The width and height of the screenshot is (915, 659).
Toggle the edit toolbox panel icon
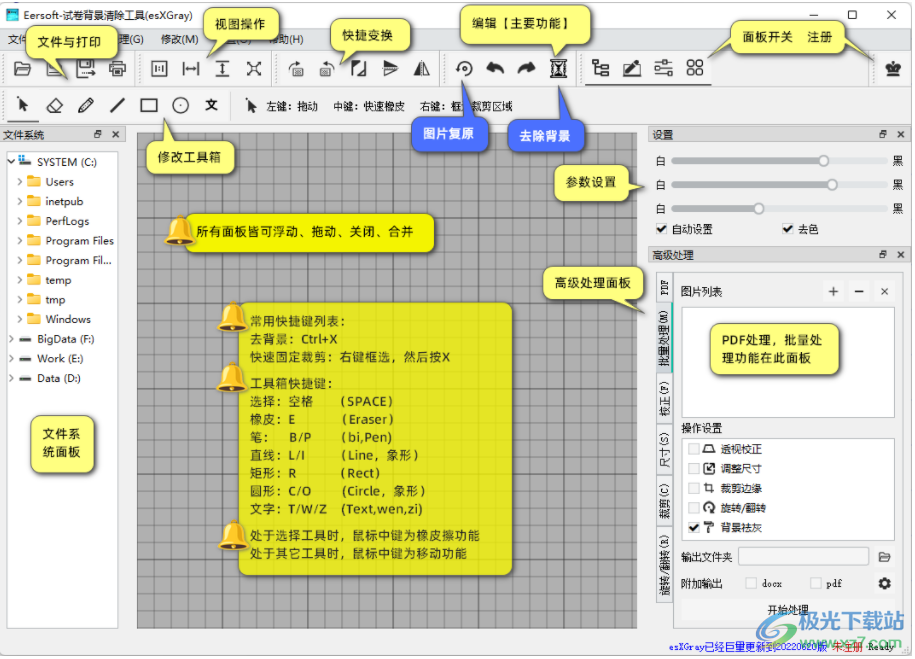(632, 68)
